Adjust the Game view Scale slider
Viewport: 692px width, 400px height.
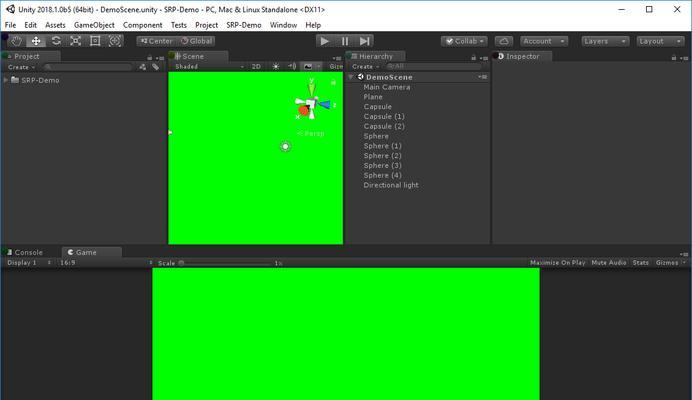click(225, 263)
